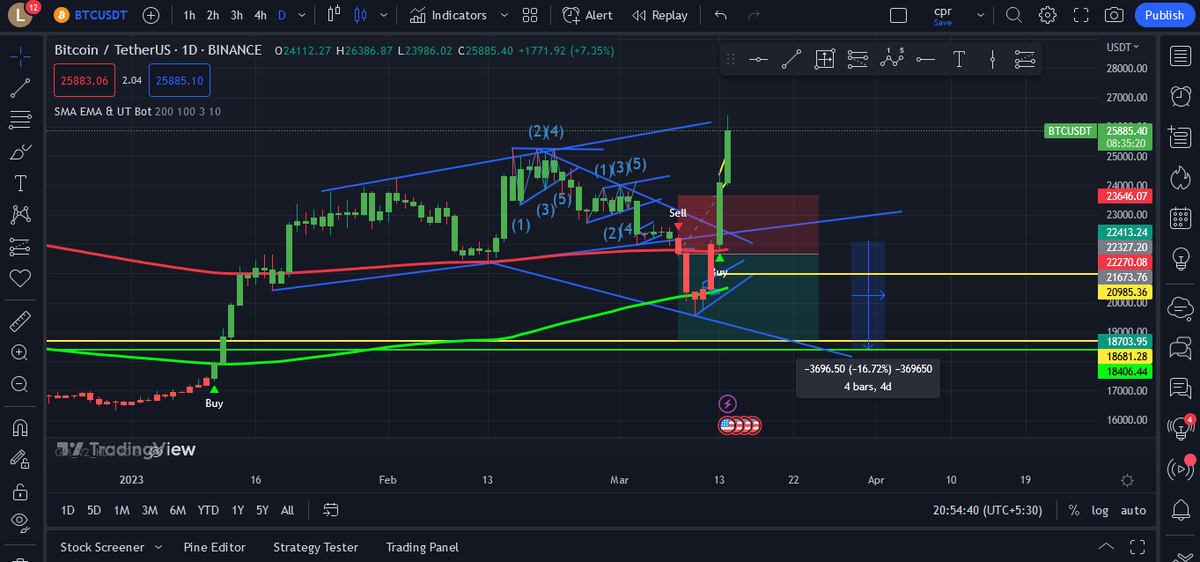The height and width of the screenshot is (562, 1200).
Task: Open the prediction and measurement tools
Action: click(x=19, y=246)
